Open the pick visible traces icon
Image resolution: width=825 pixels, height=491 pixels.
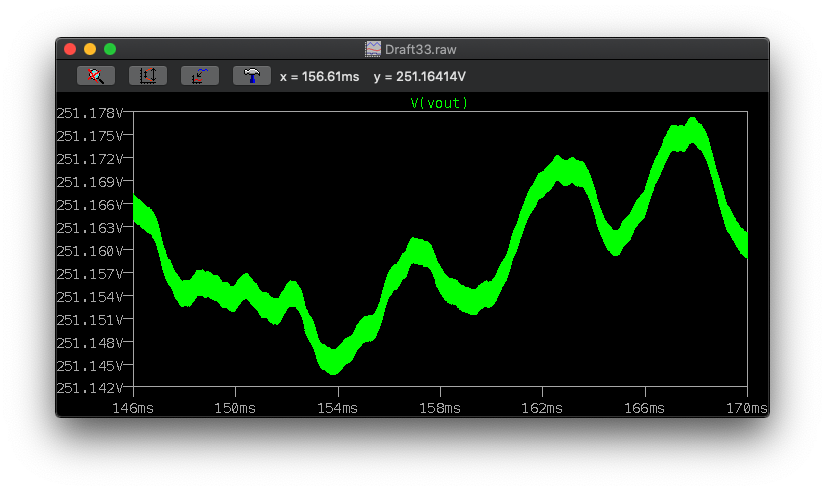[200, 76]
